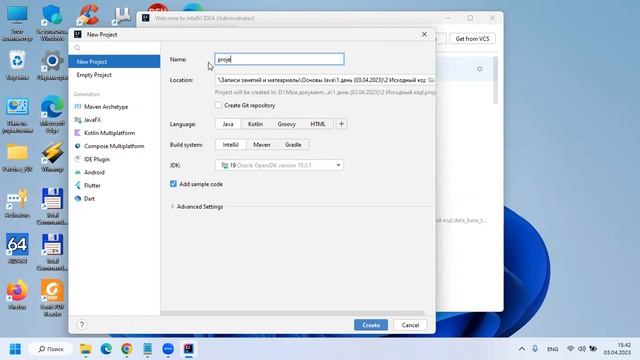Image resolution: width=640 pixels, height=360 pixels.
Task: Expand Advanced Settings section
Action: click(x=197, y=207)
